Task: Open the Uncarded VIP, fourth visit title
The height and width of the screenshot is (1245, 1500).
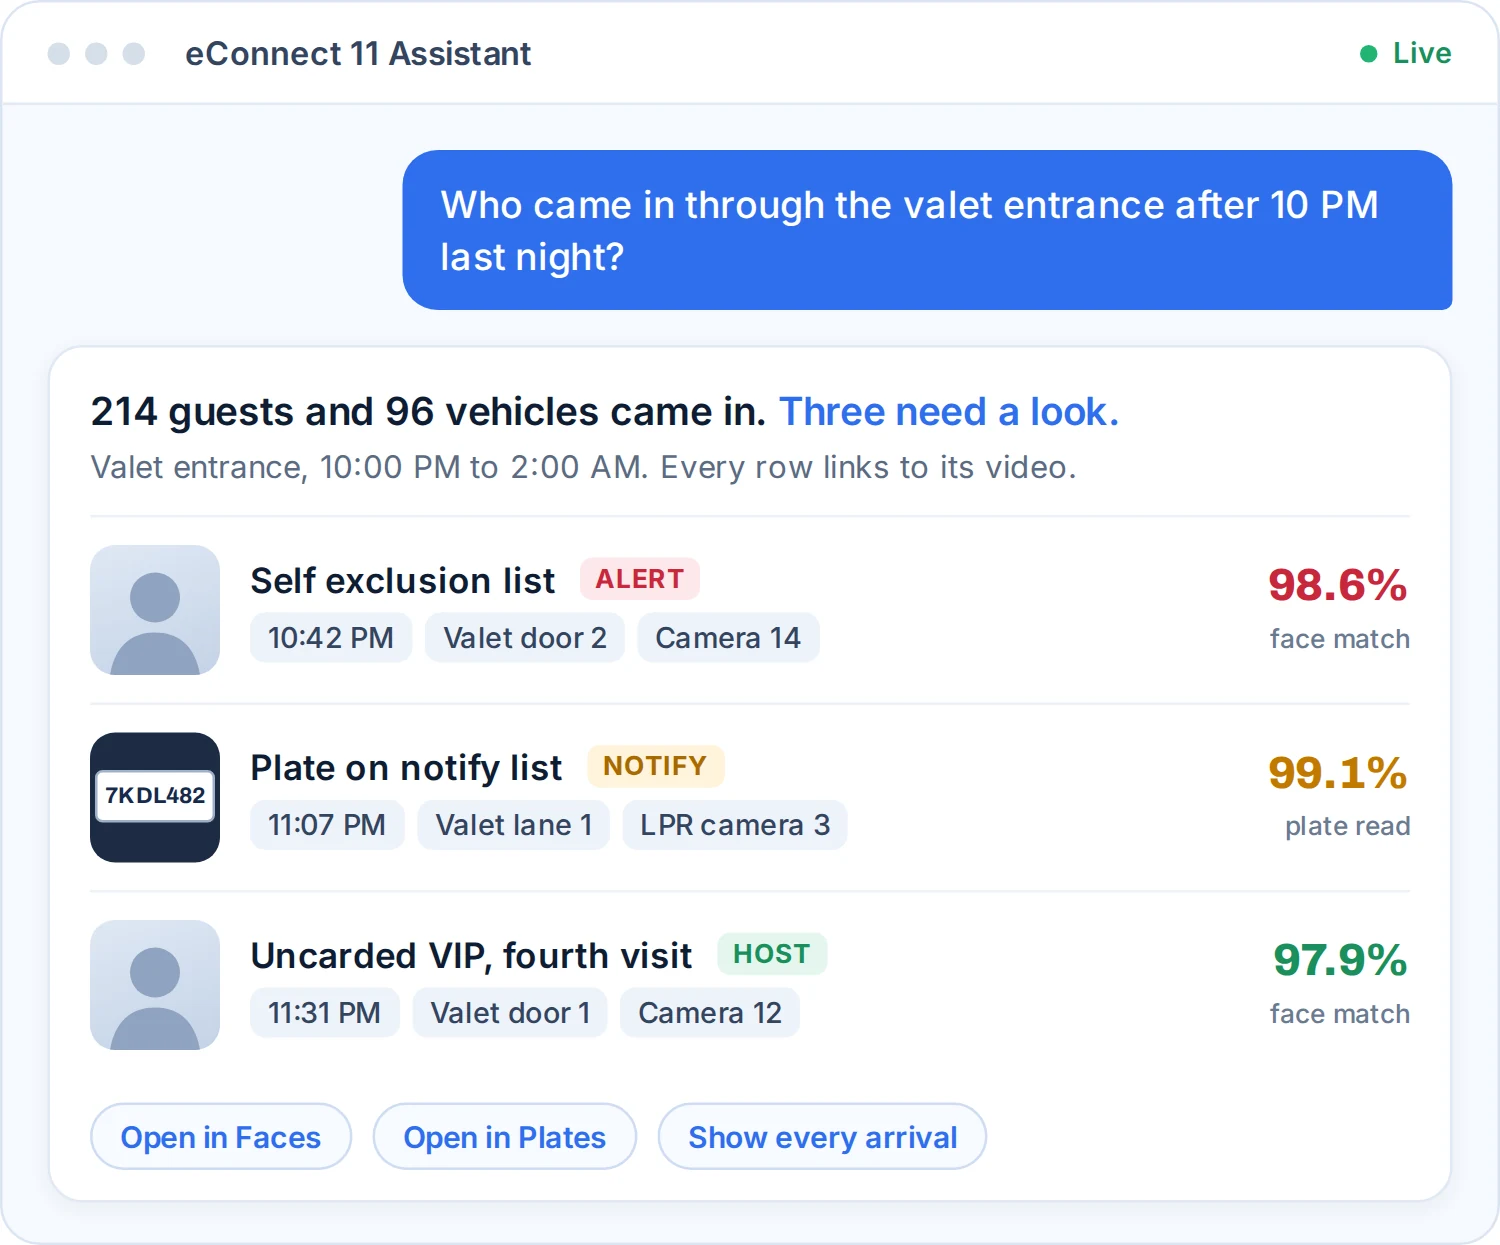Action: [471, 956]
